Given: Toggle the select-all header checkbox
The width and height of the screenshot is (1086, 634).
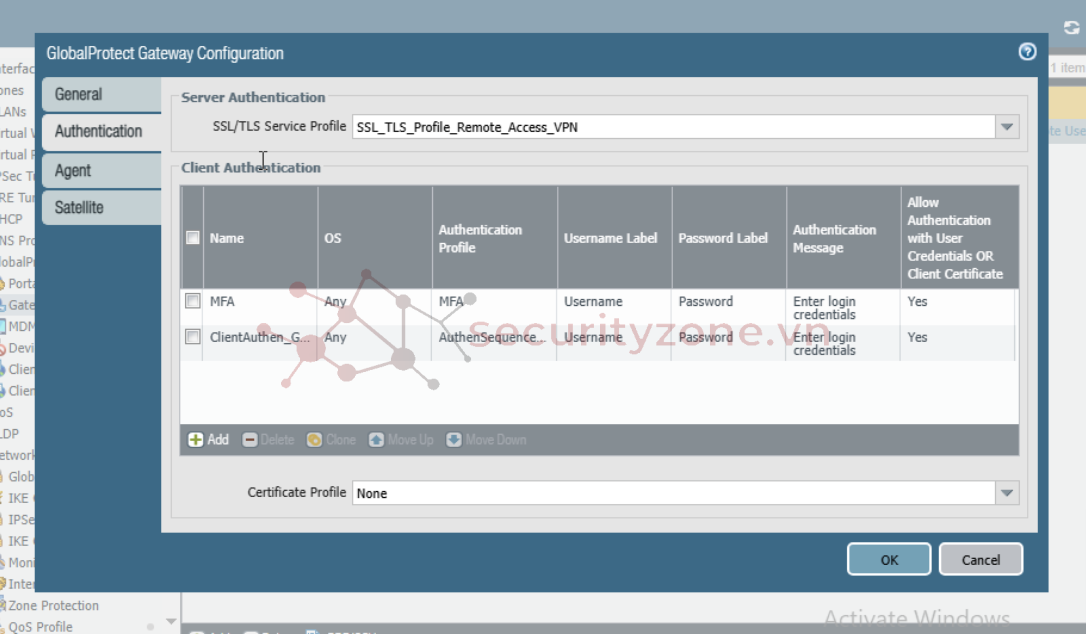Looking at the screenshot, I should point(193,238).
